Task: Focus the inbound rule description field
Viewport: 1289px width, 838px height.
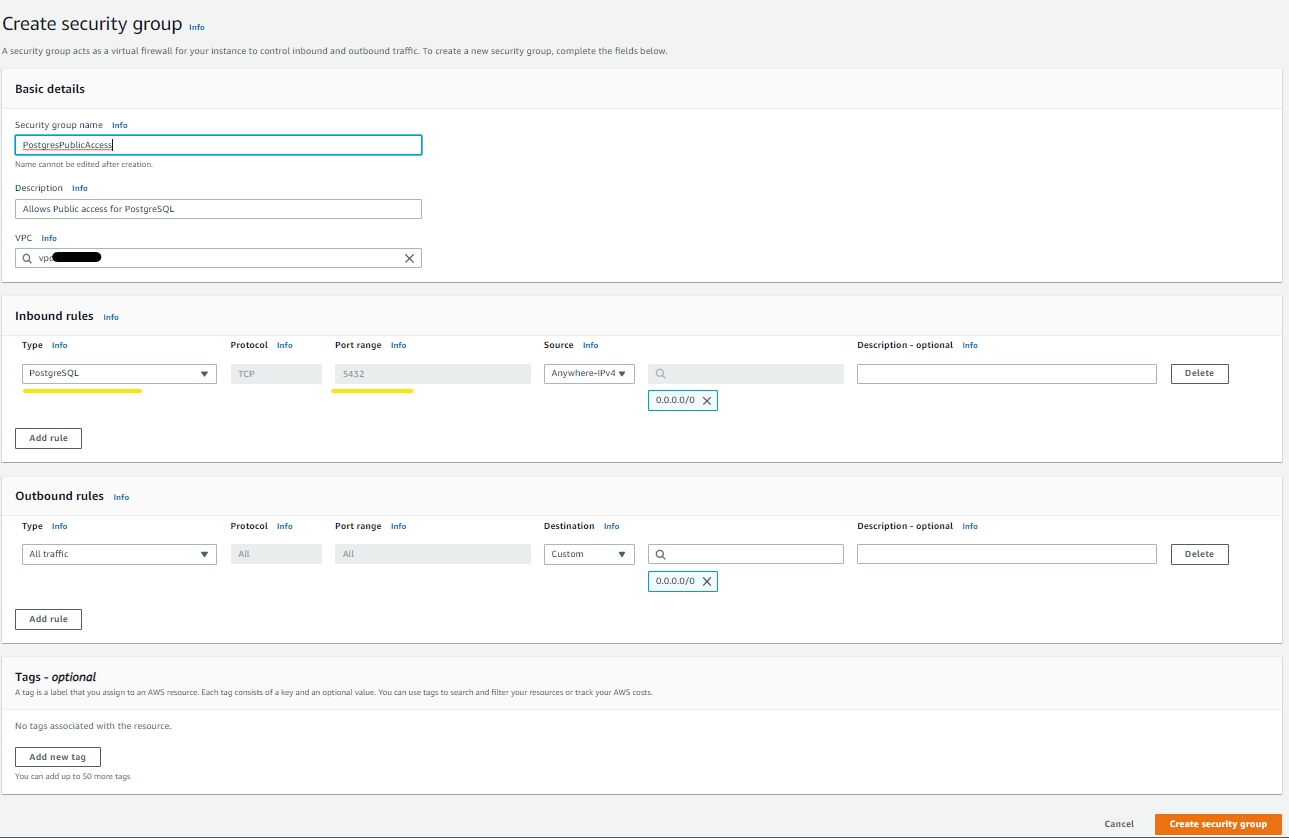Action: tap(1007, 374)
